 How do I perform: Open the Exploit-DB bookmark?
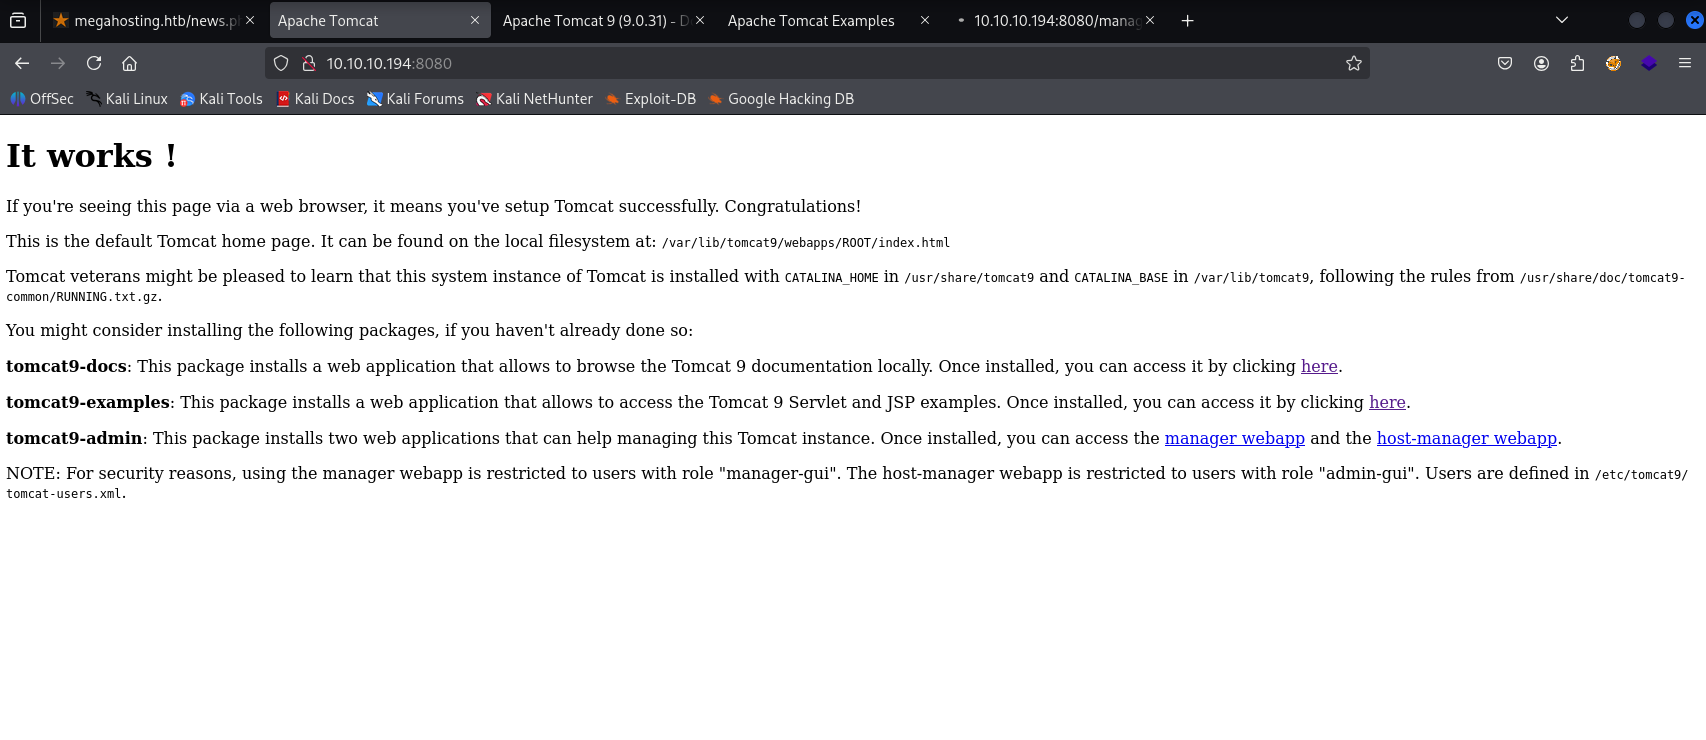click(x=650, y=99)
